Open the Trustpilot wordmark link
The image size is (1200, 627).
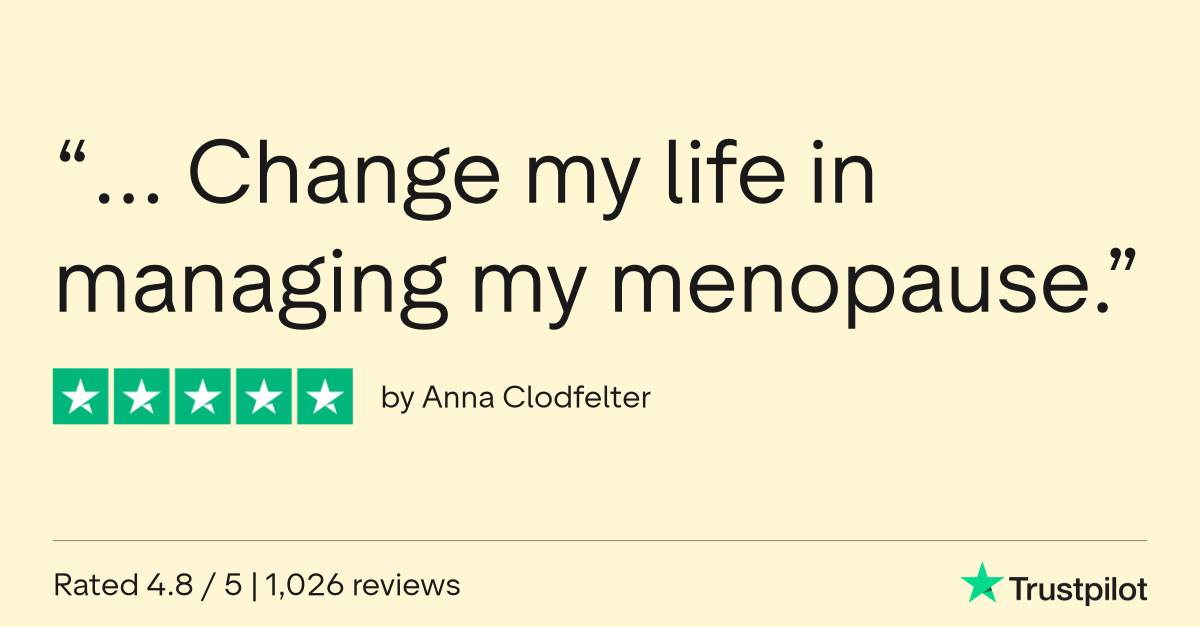pos(1078,589)
